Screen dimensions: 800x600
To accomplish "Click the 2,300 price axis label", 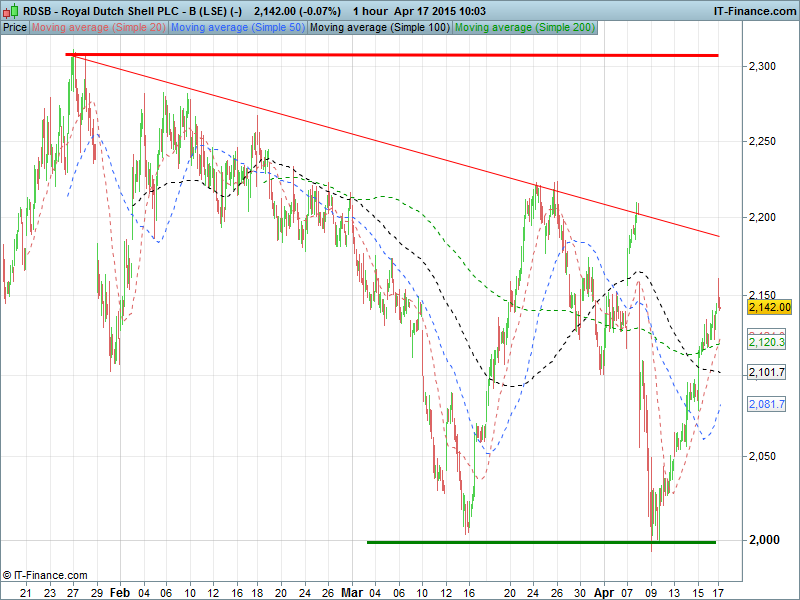I will pyautogui.click(x=762, y=66).
